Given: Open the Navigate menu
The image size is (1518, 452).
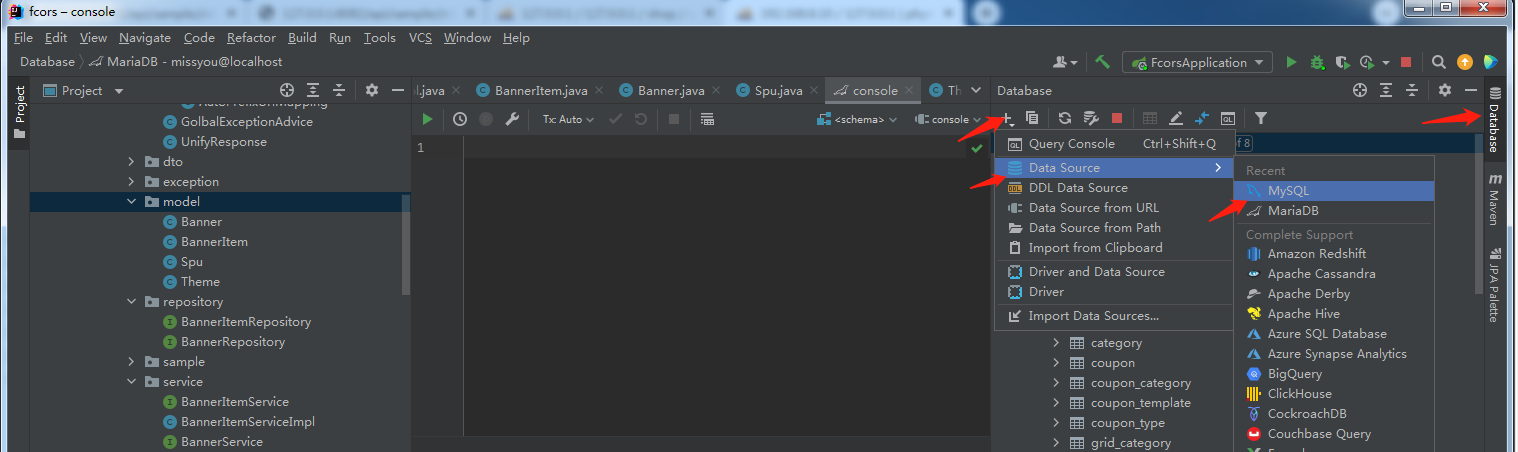Looking at the screenshot, I should point(145,38).
